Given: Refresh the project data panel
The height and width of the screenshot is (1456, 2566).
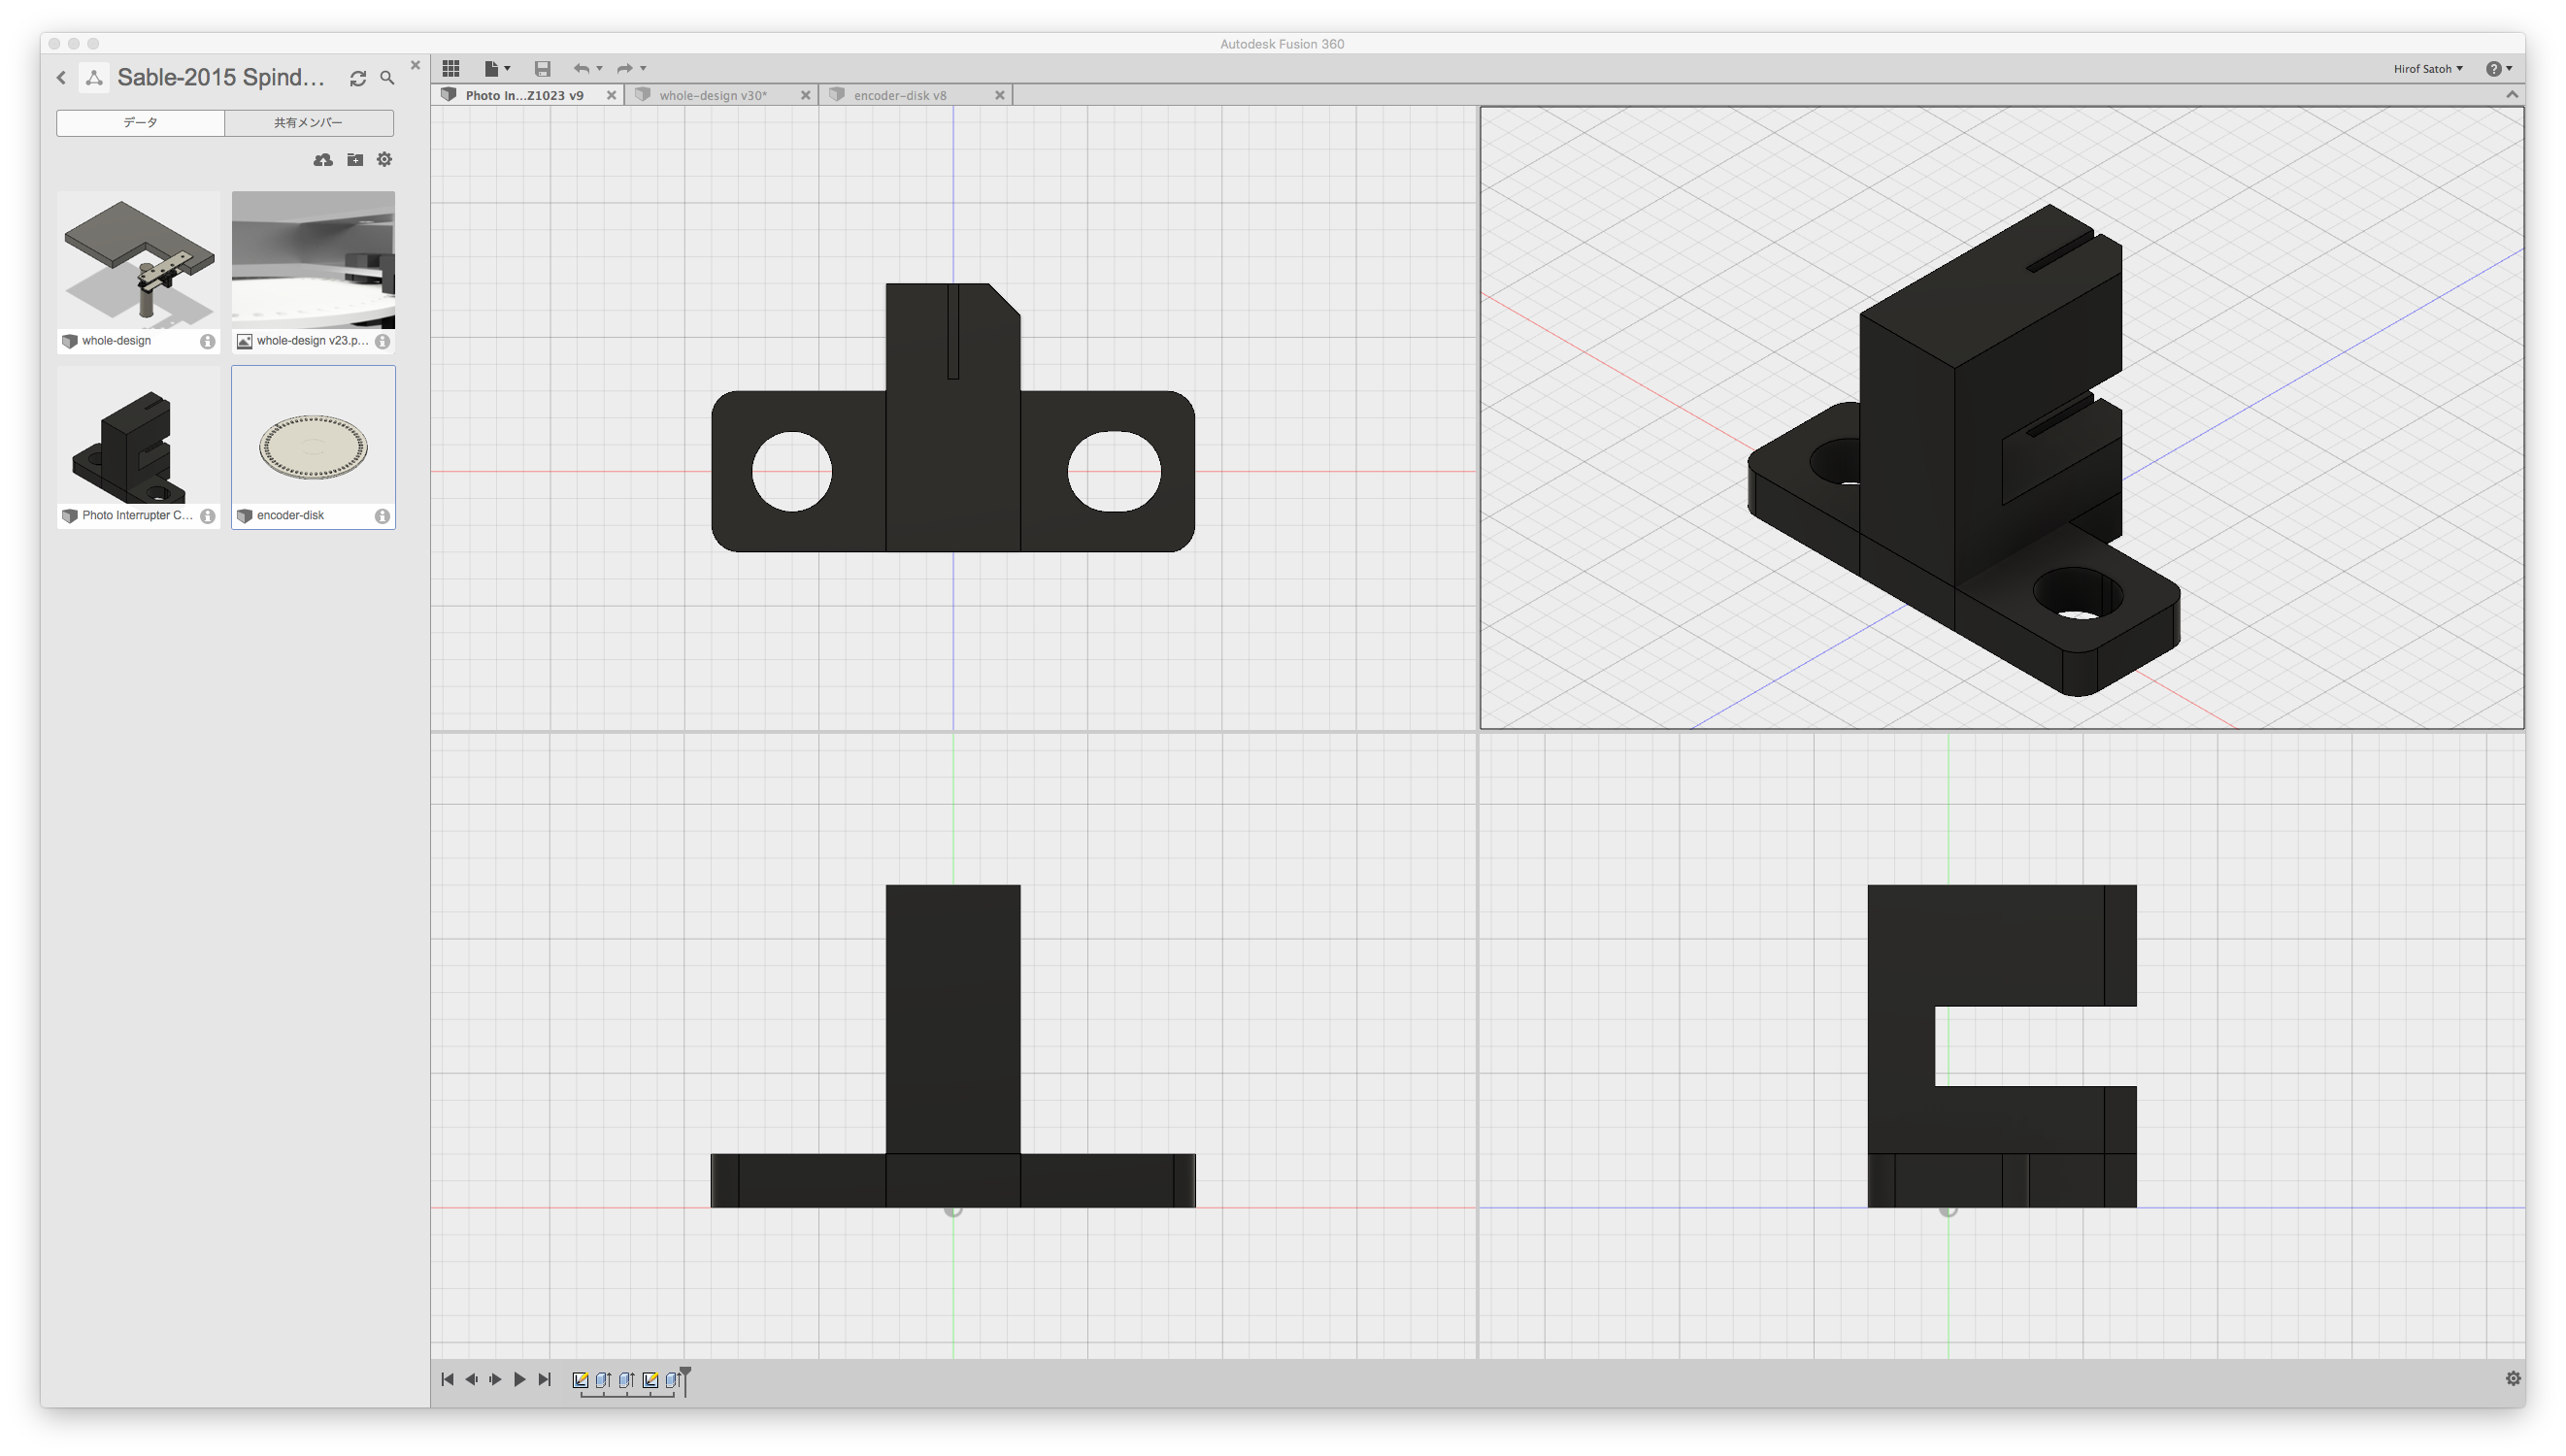Looking at the screenshot, I should (358, 78).
